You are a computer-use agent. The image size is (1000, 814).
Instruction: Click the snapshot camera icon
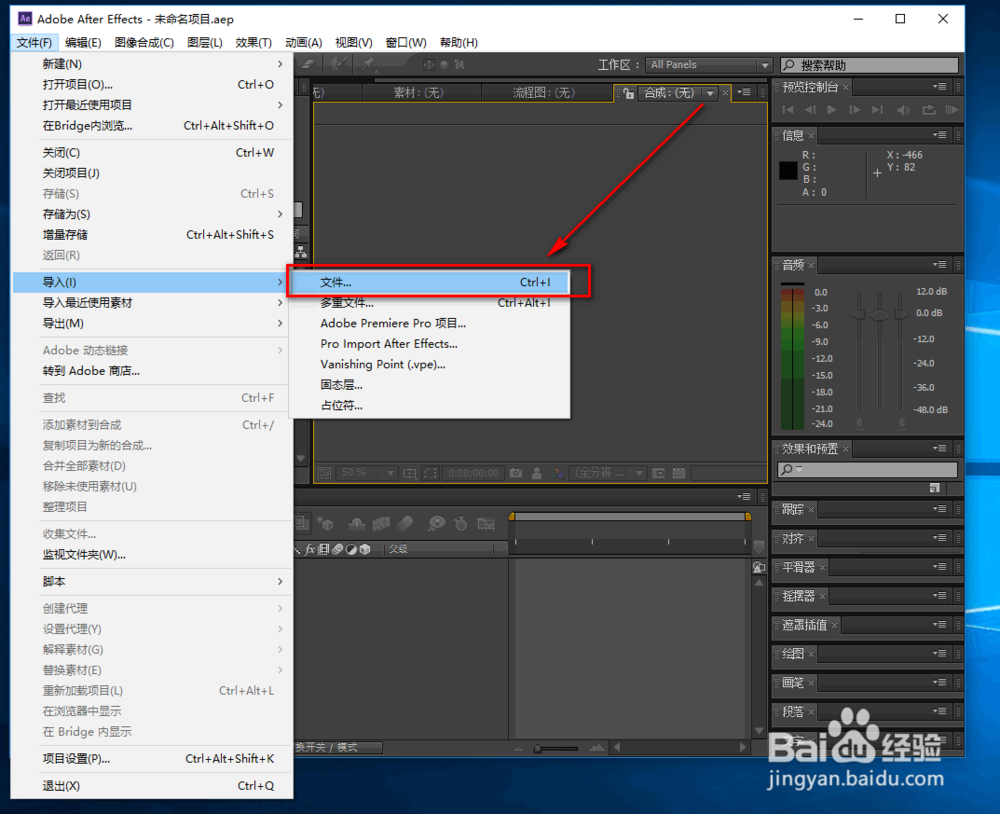(516, 473)
